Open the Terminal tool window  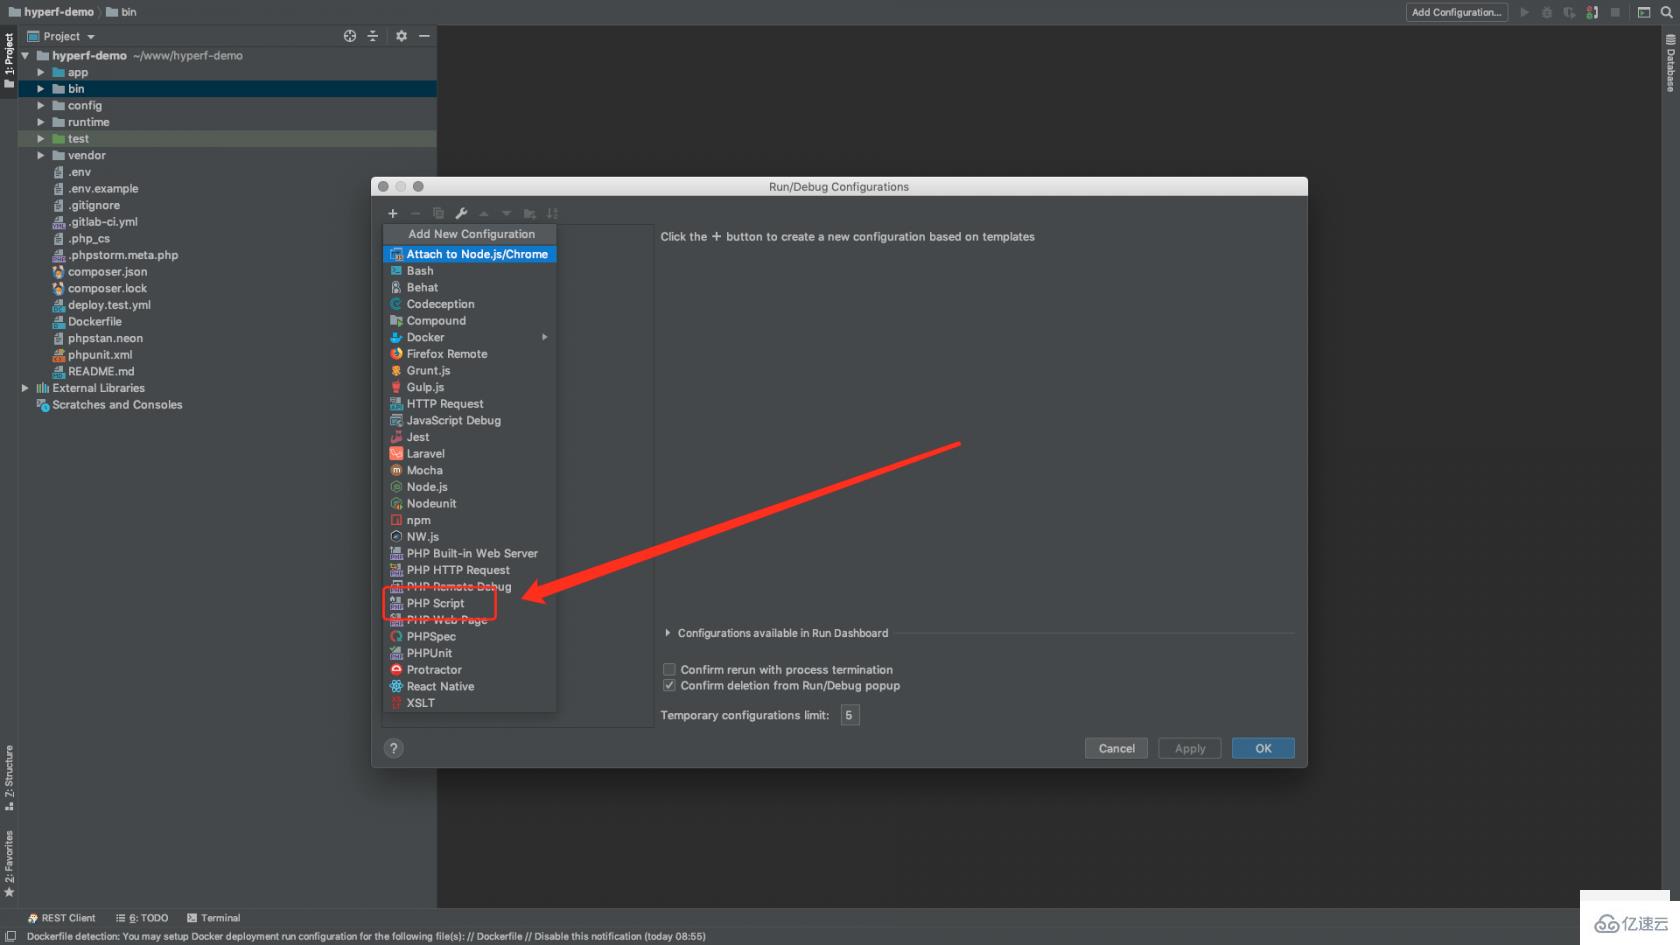214,918
